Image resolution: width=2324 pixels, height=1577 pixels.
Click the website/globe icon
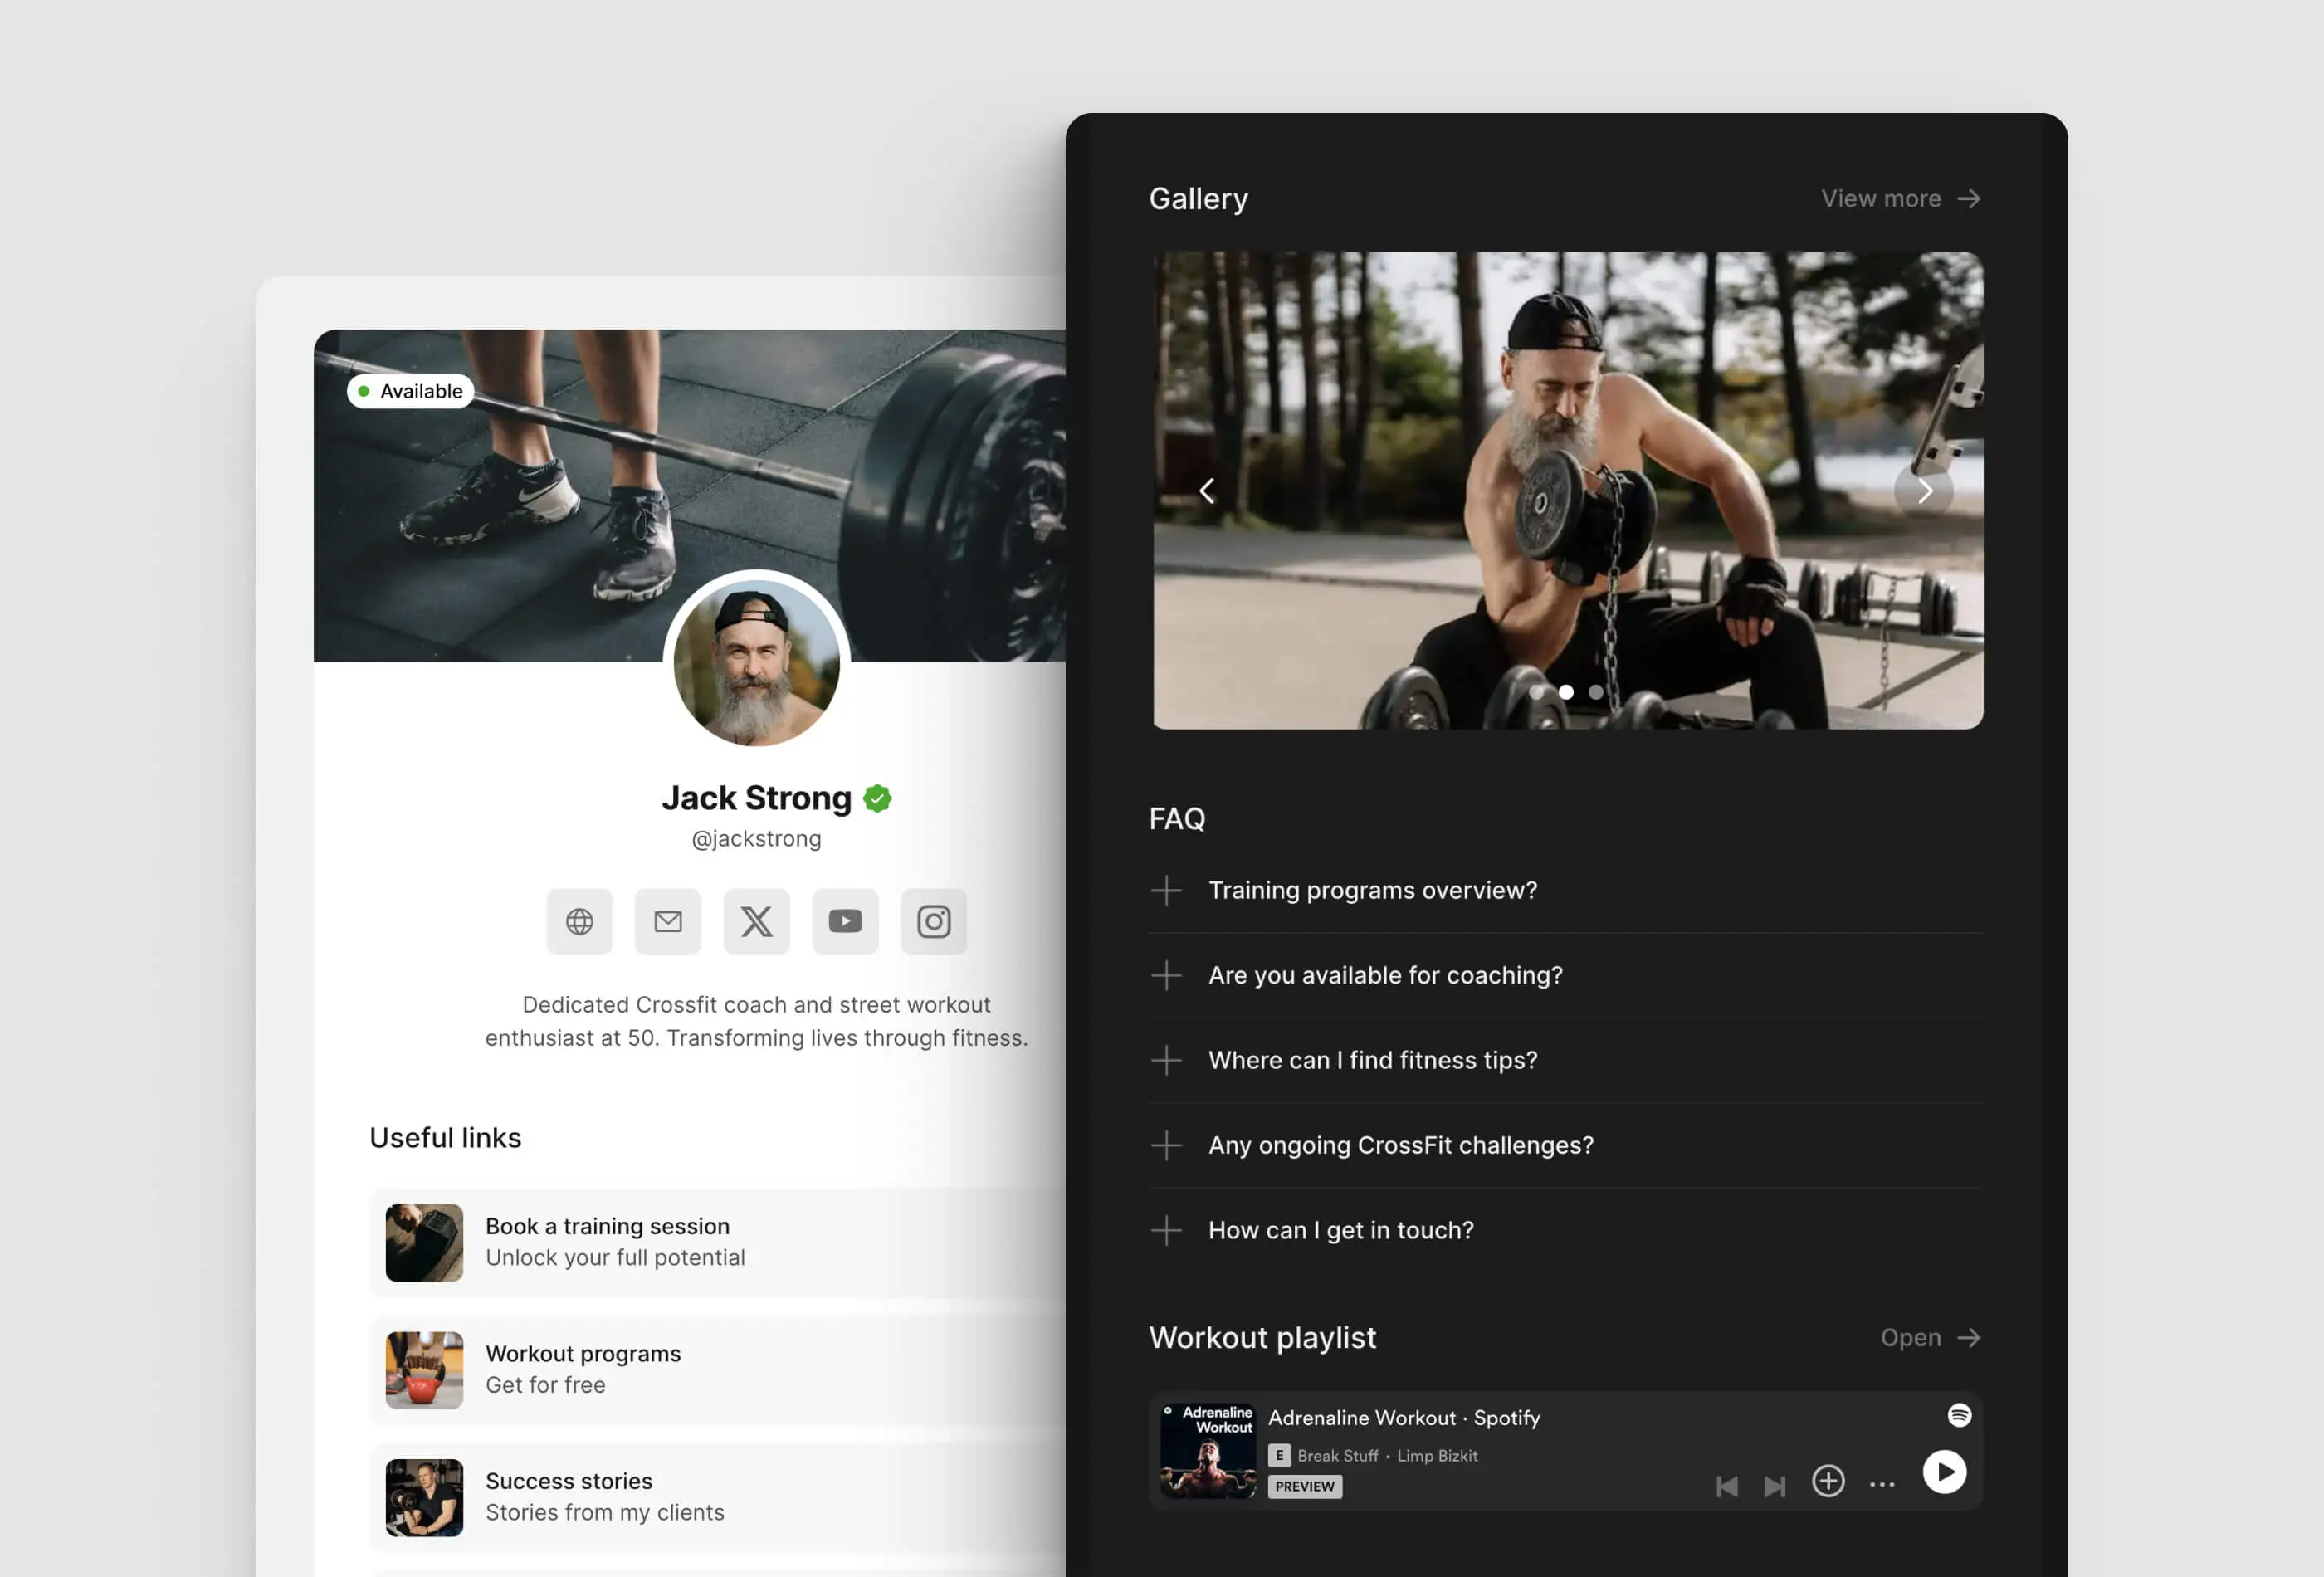click(x=579, y=920)
